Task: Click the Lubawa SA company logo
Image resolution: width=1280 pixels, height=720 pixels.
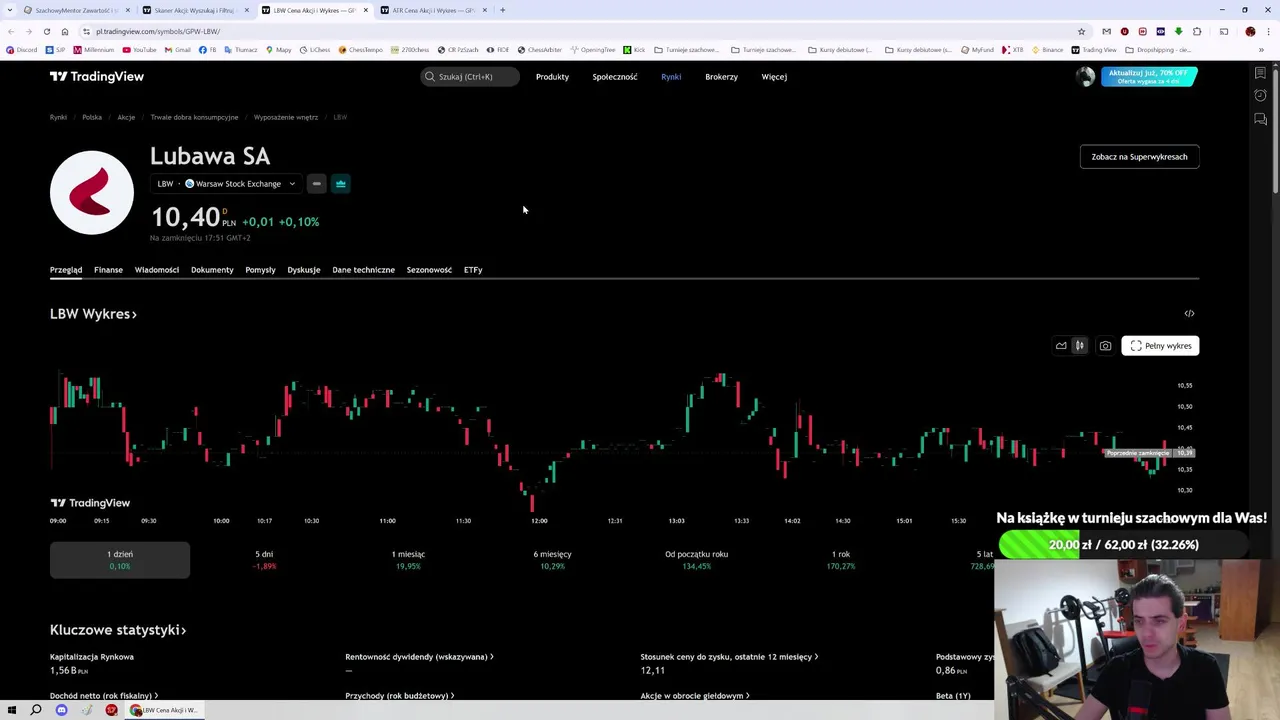Action: (92, 192)
